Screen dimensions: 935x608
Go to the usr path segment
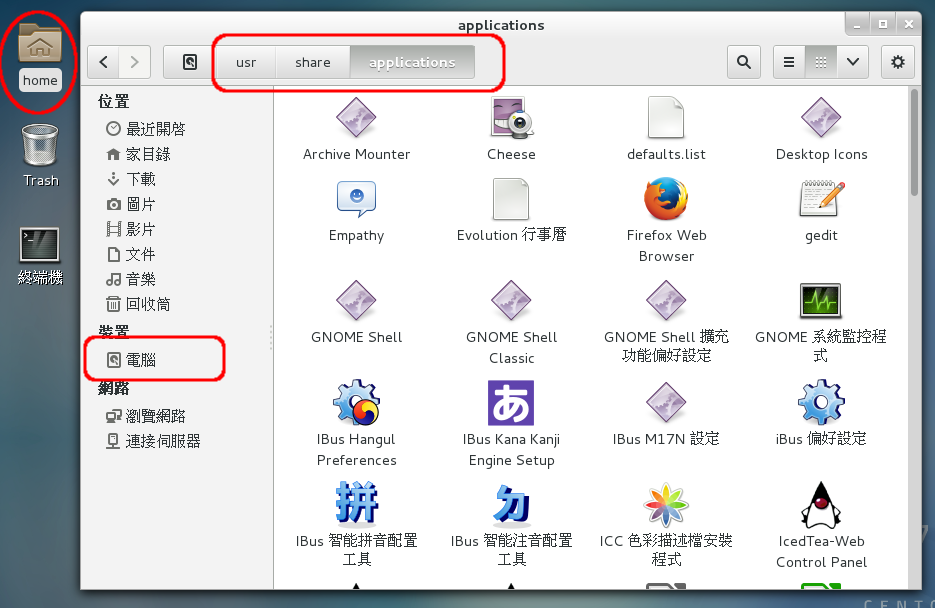(246, 62)
